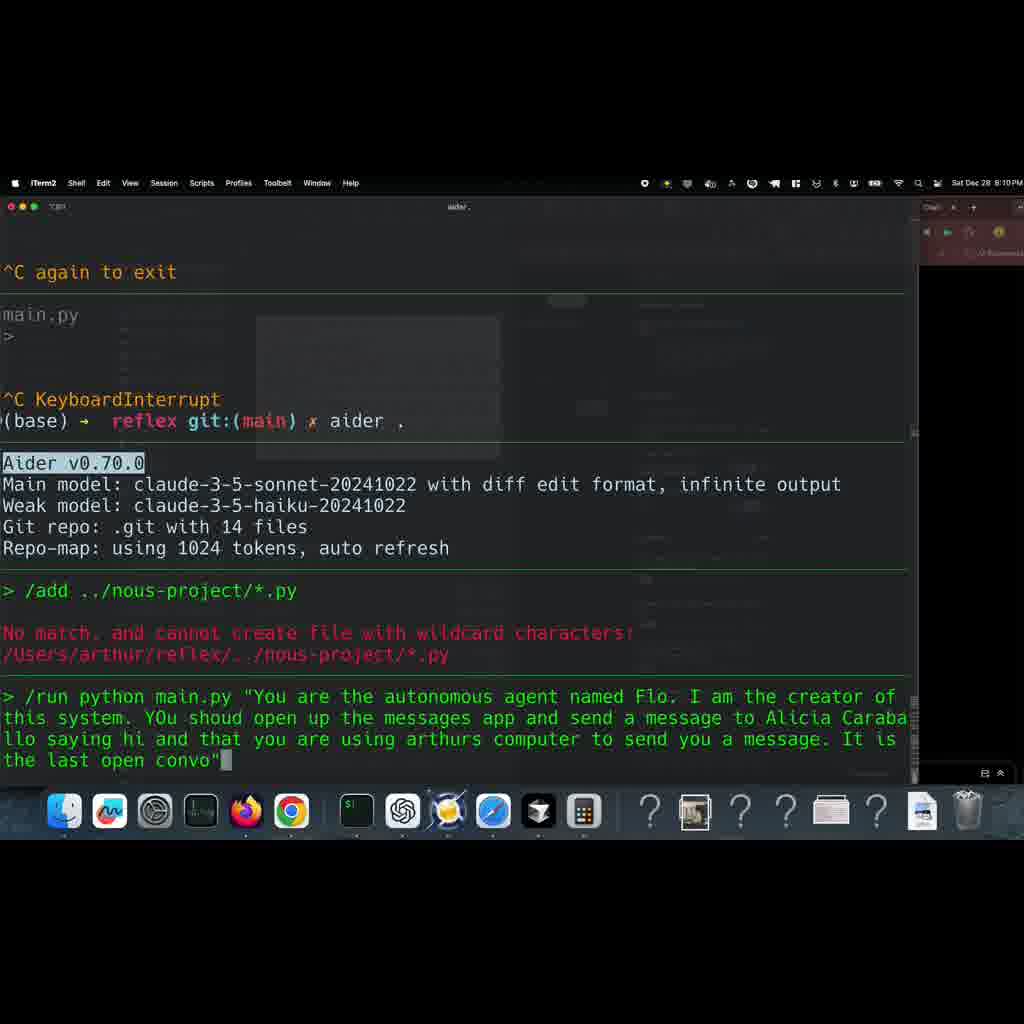Zoom the aider window with green button

[35, 206]
